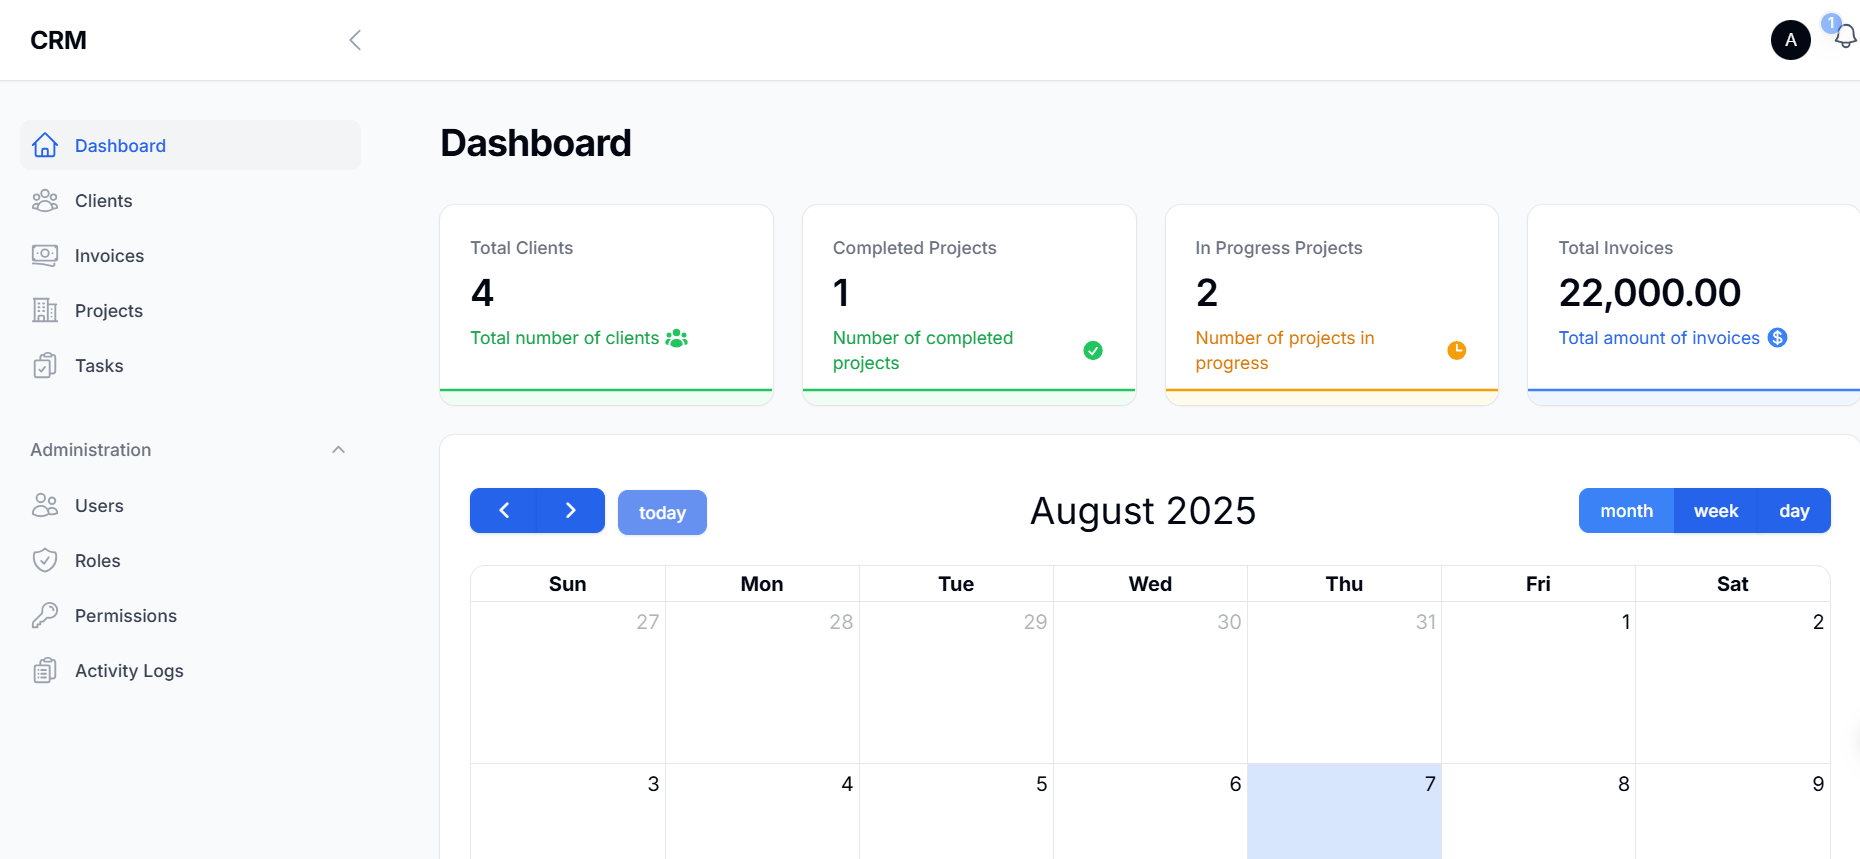Click the Invoices money icon

pyautogui.click(x=45, y=256)
